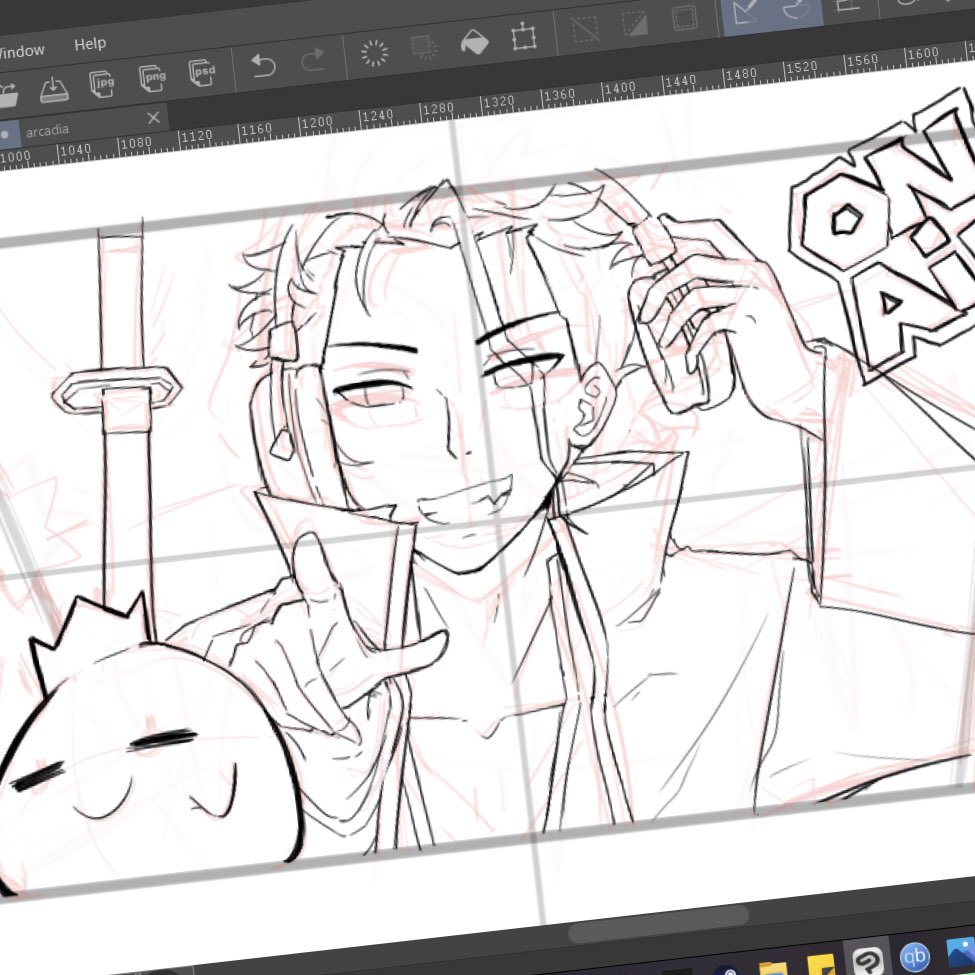
Task: Click the Clip Studio Paint taskbar icon
Action: [x=867, y=959]
